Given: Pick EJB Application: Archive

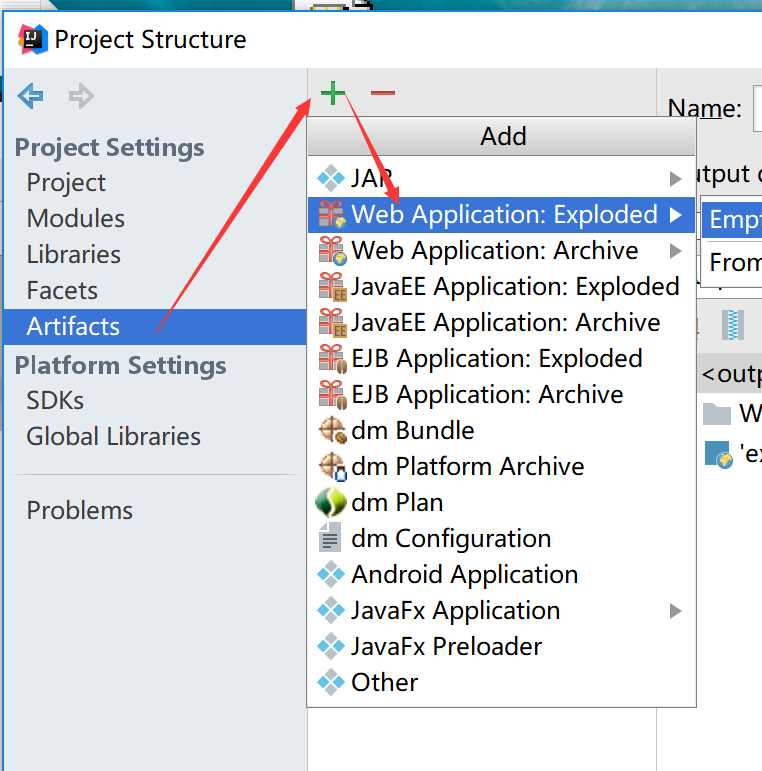Looking at the screenshot, I should 501,394.
